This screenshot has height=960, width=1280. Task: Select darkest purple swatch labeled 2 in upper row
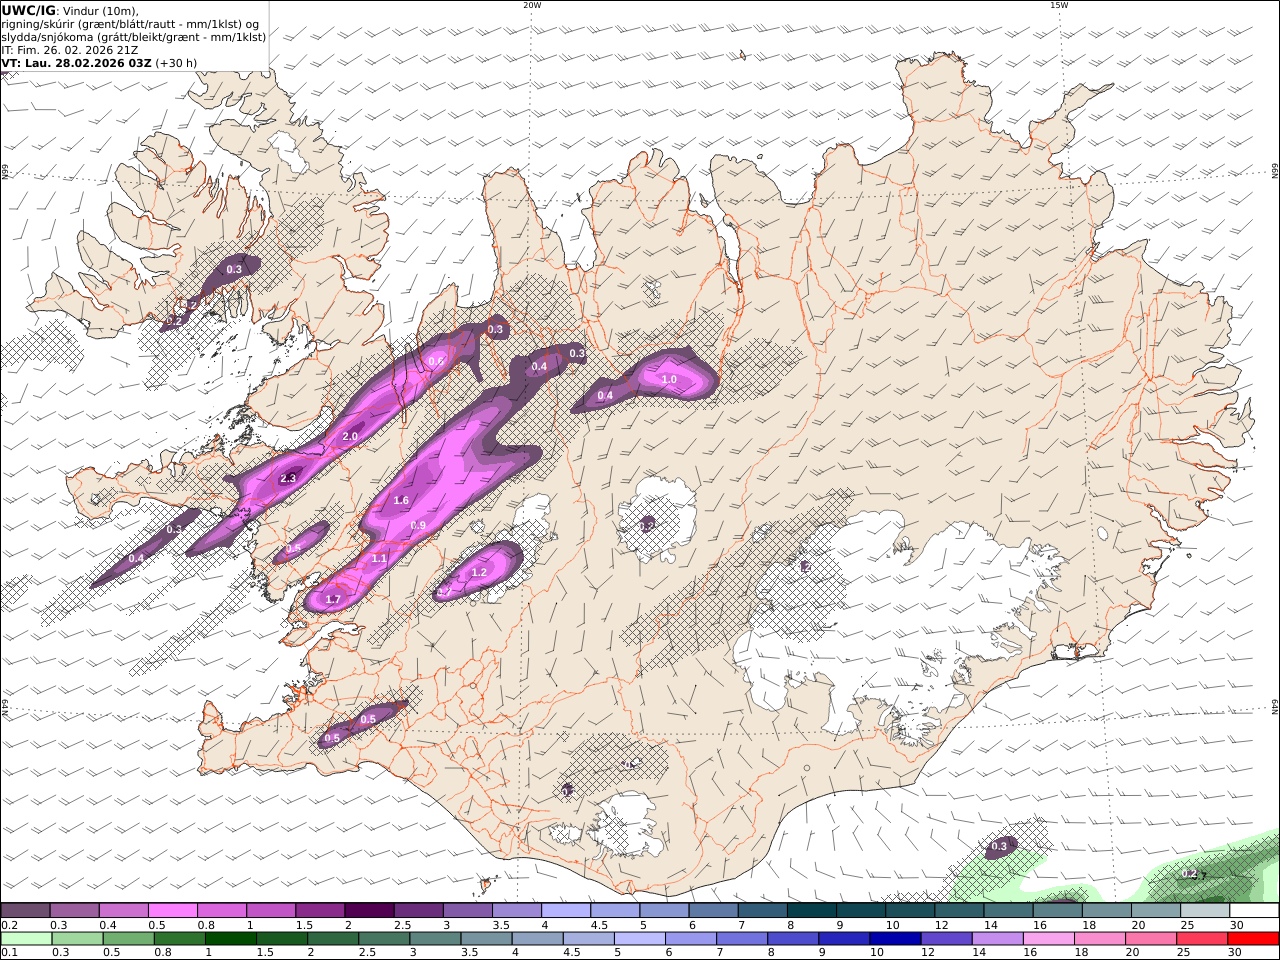point(369,911)
